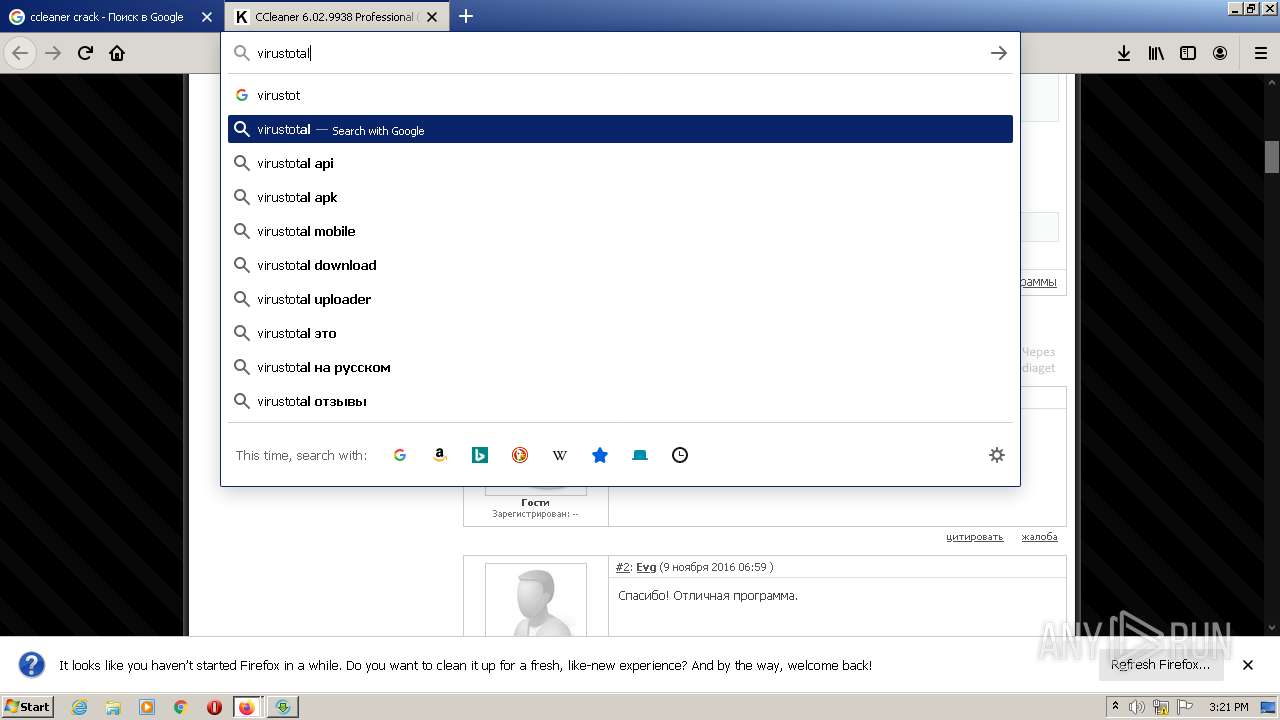
Task: Open the Firefox Account menu
Action: pos(1220,53)
